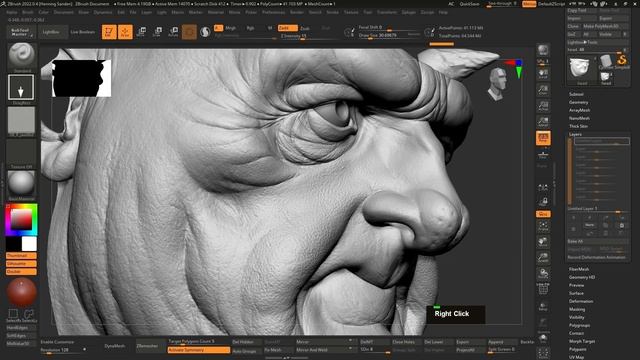
Task: Open the Texture Off selector
Action: coord(21,152)
